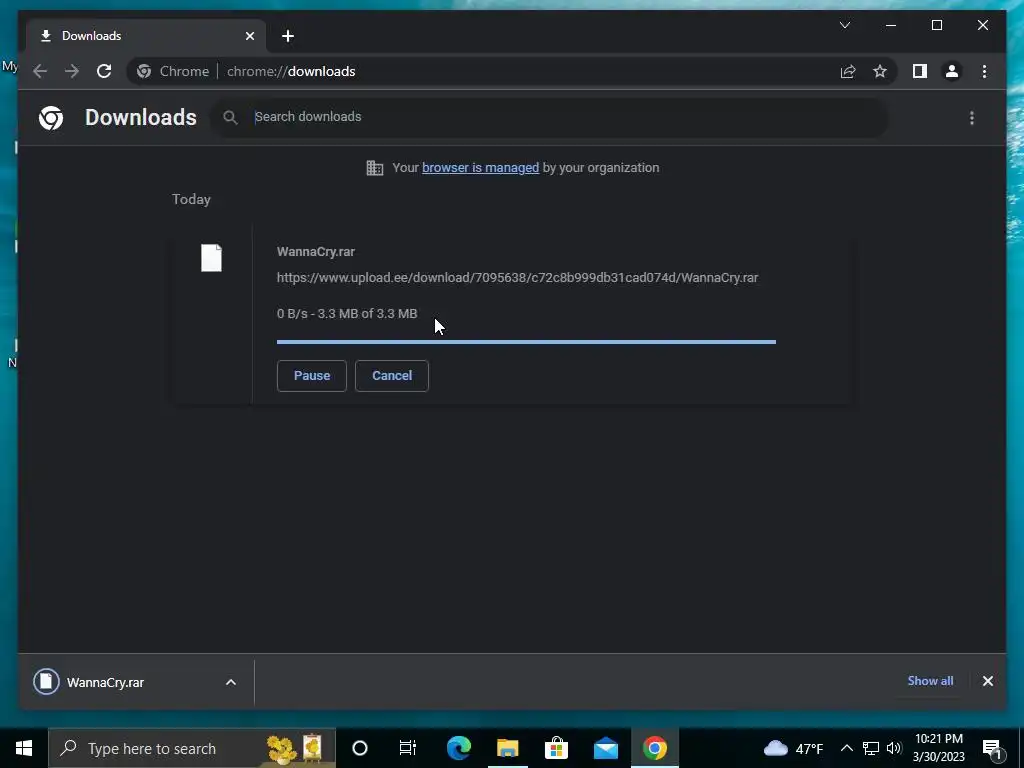This screenshot has height=768, width=1024.
Task: Open Chrome's three-dot main menu
Action: (984, 71)
